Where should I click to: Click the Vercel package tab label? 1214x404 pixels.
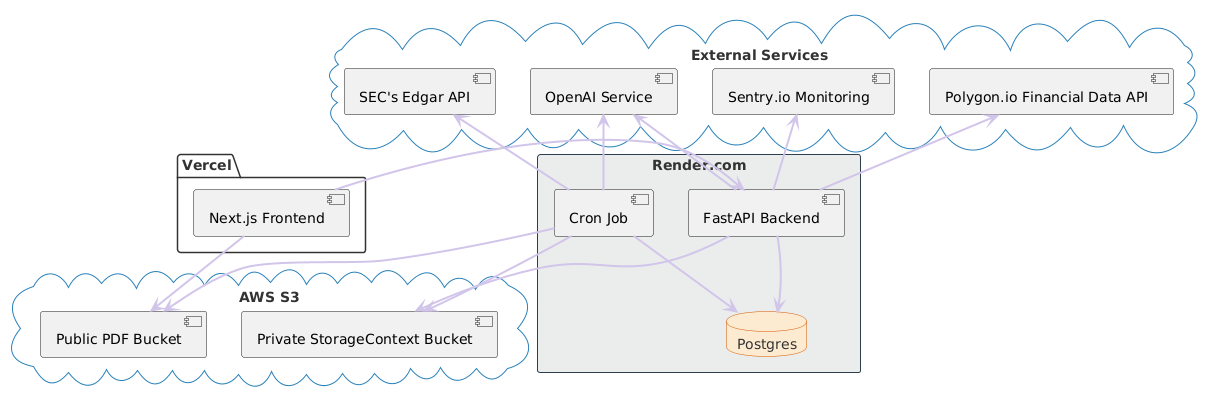[x=205, y=164]
